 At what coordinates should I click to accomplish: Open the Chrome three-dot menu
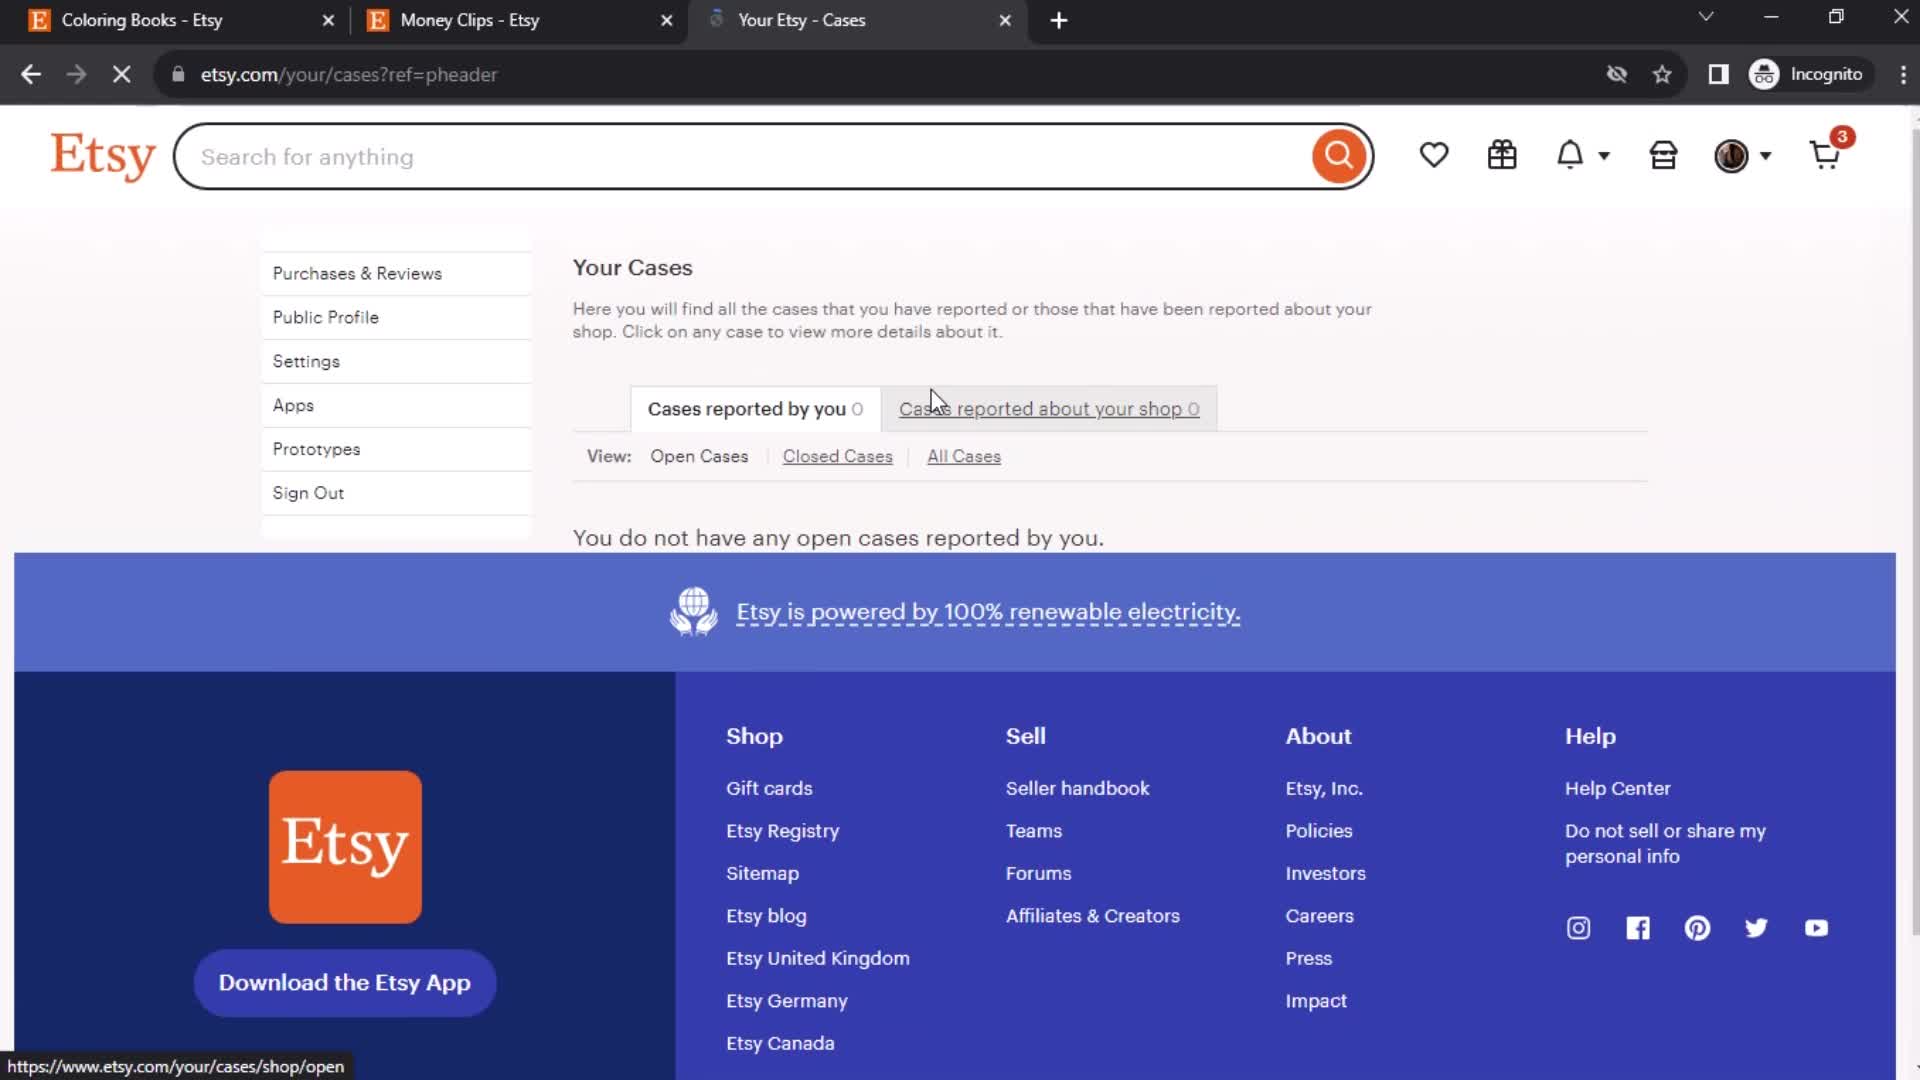pyautogui.click(x=1902, y=74)
